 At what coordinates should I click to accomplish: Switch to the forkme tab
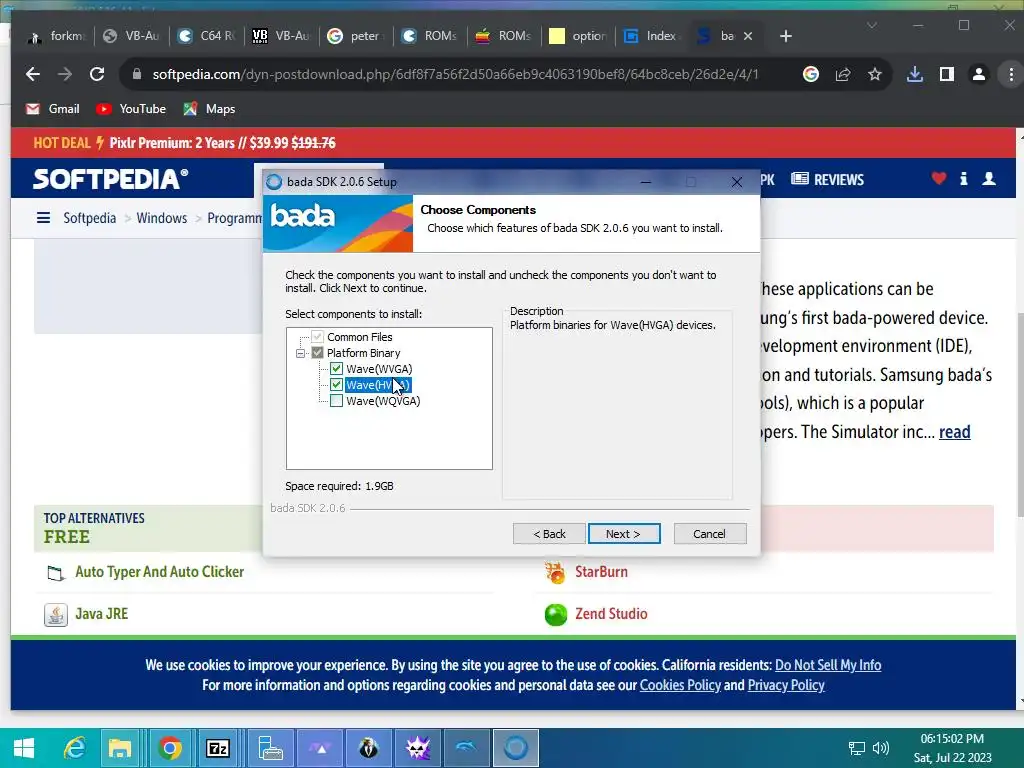(x=57, y=36)
